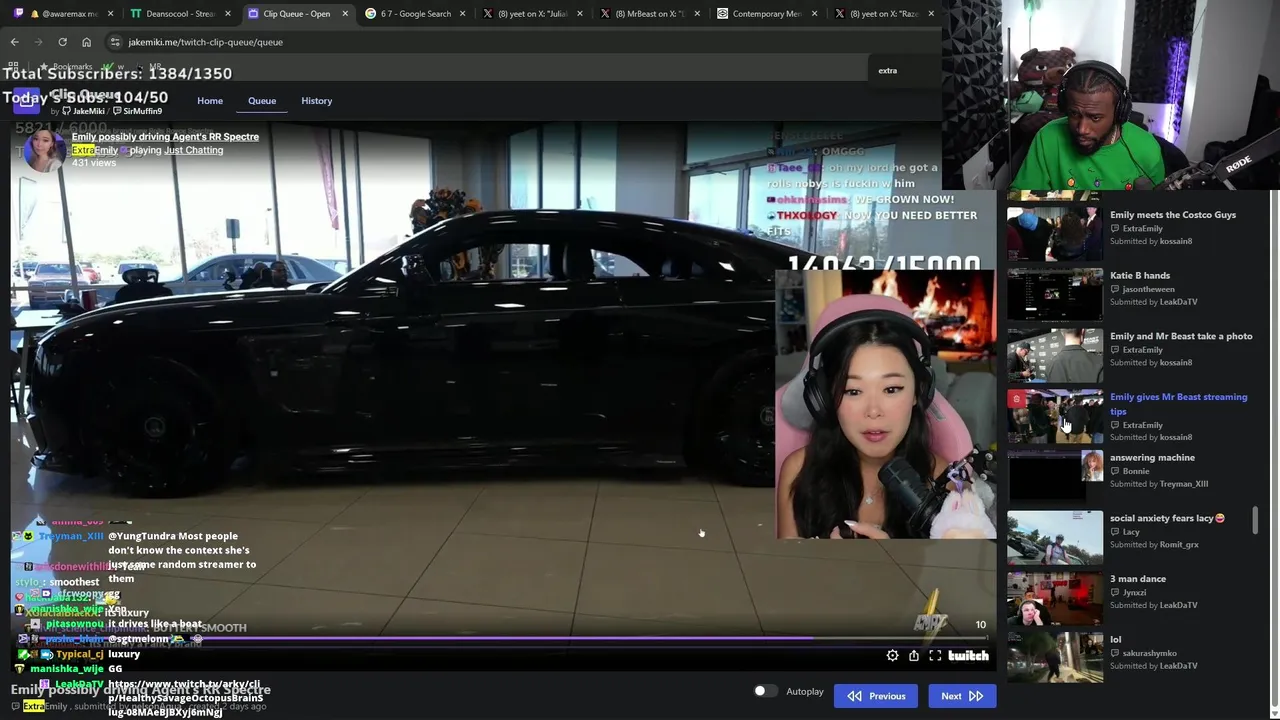Close the Deansocool browser tab
This screenshot has width=1280, height=720.
(228, 14)
